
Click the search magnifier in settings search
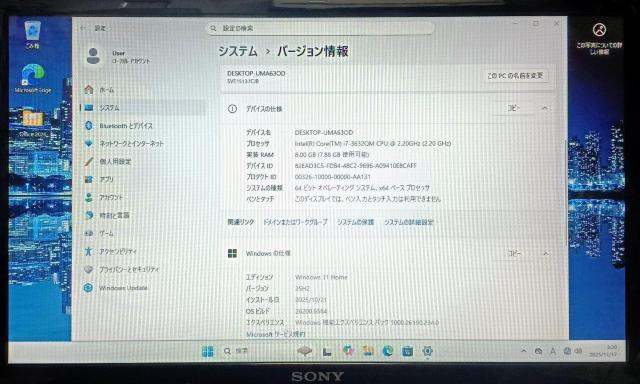213,28
